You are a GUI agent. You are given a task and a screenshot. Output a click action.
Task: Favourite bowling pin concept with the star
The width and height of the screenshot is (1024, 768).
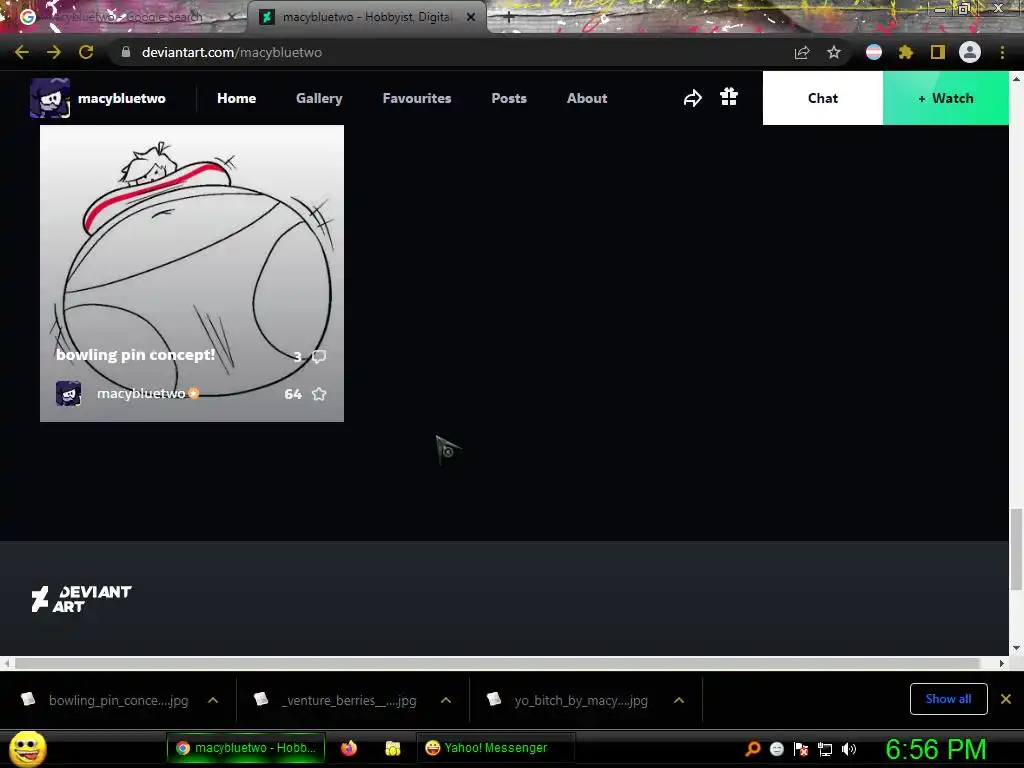tap(319, 394)
